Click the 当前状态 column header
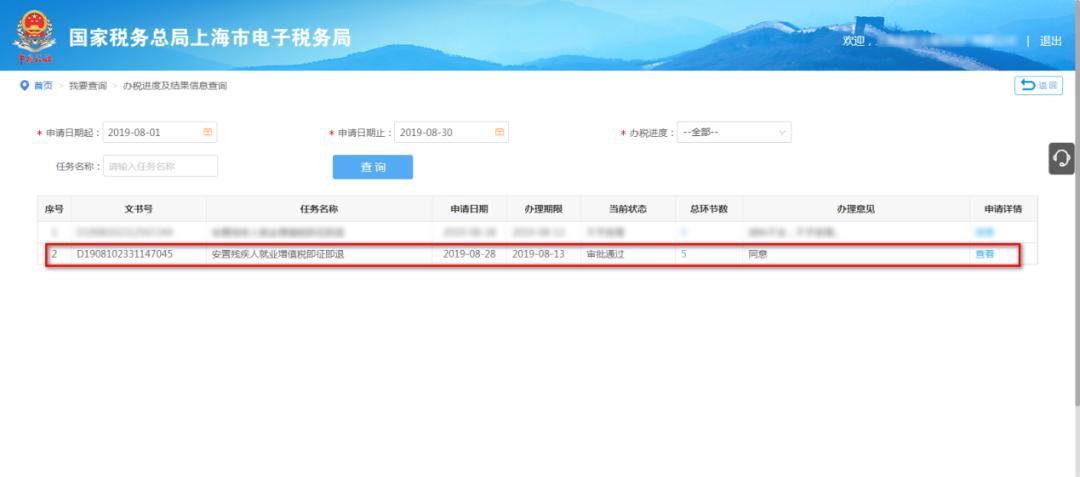Image resolution: width=1080 pixels, height=477 pixels. [628, 209]
